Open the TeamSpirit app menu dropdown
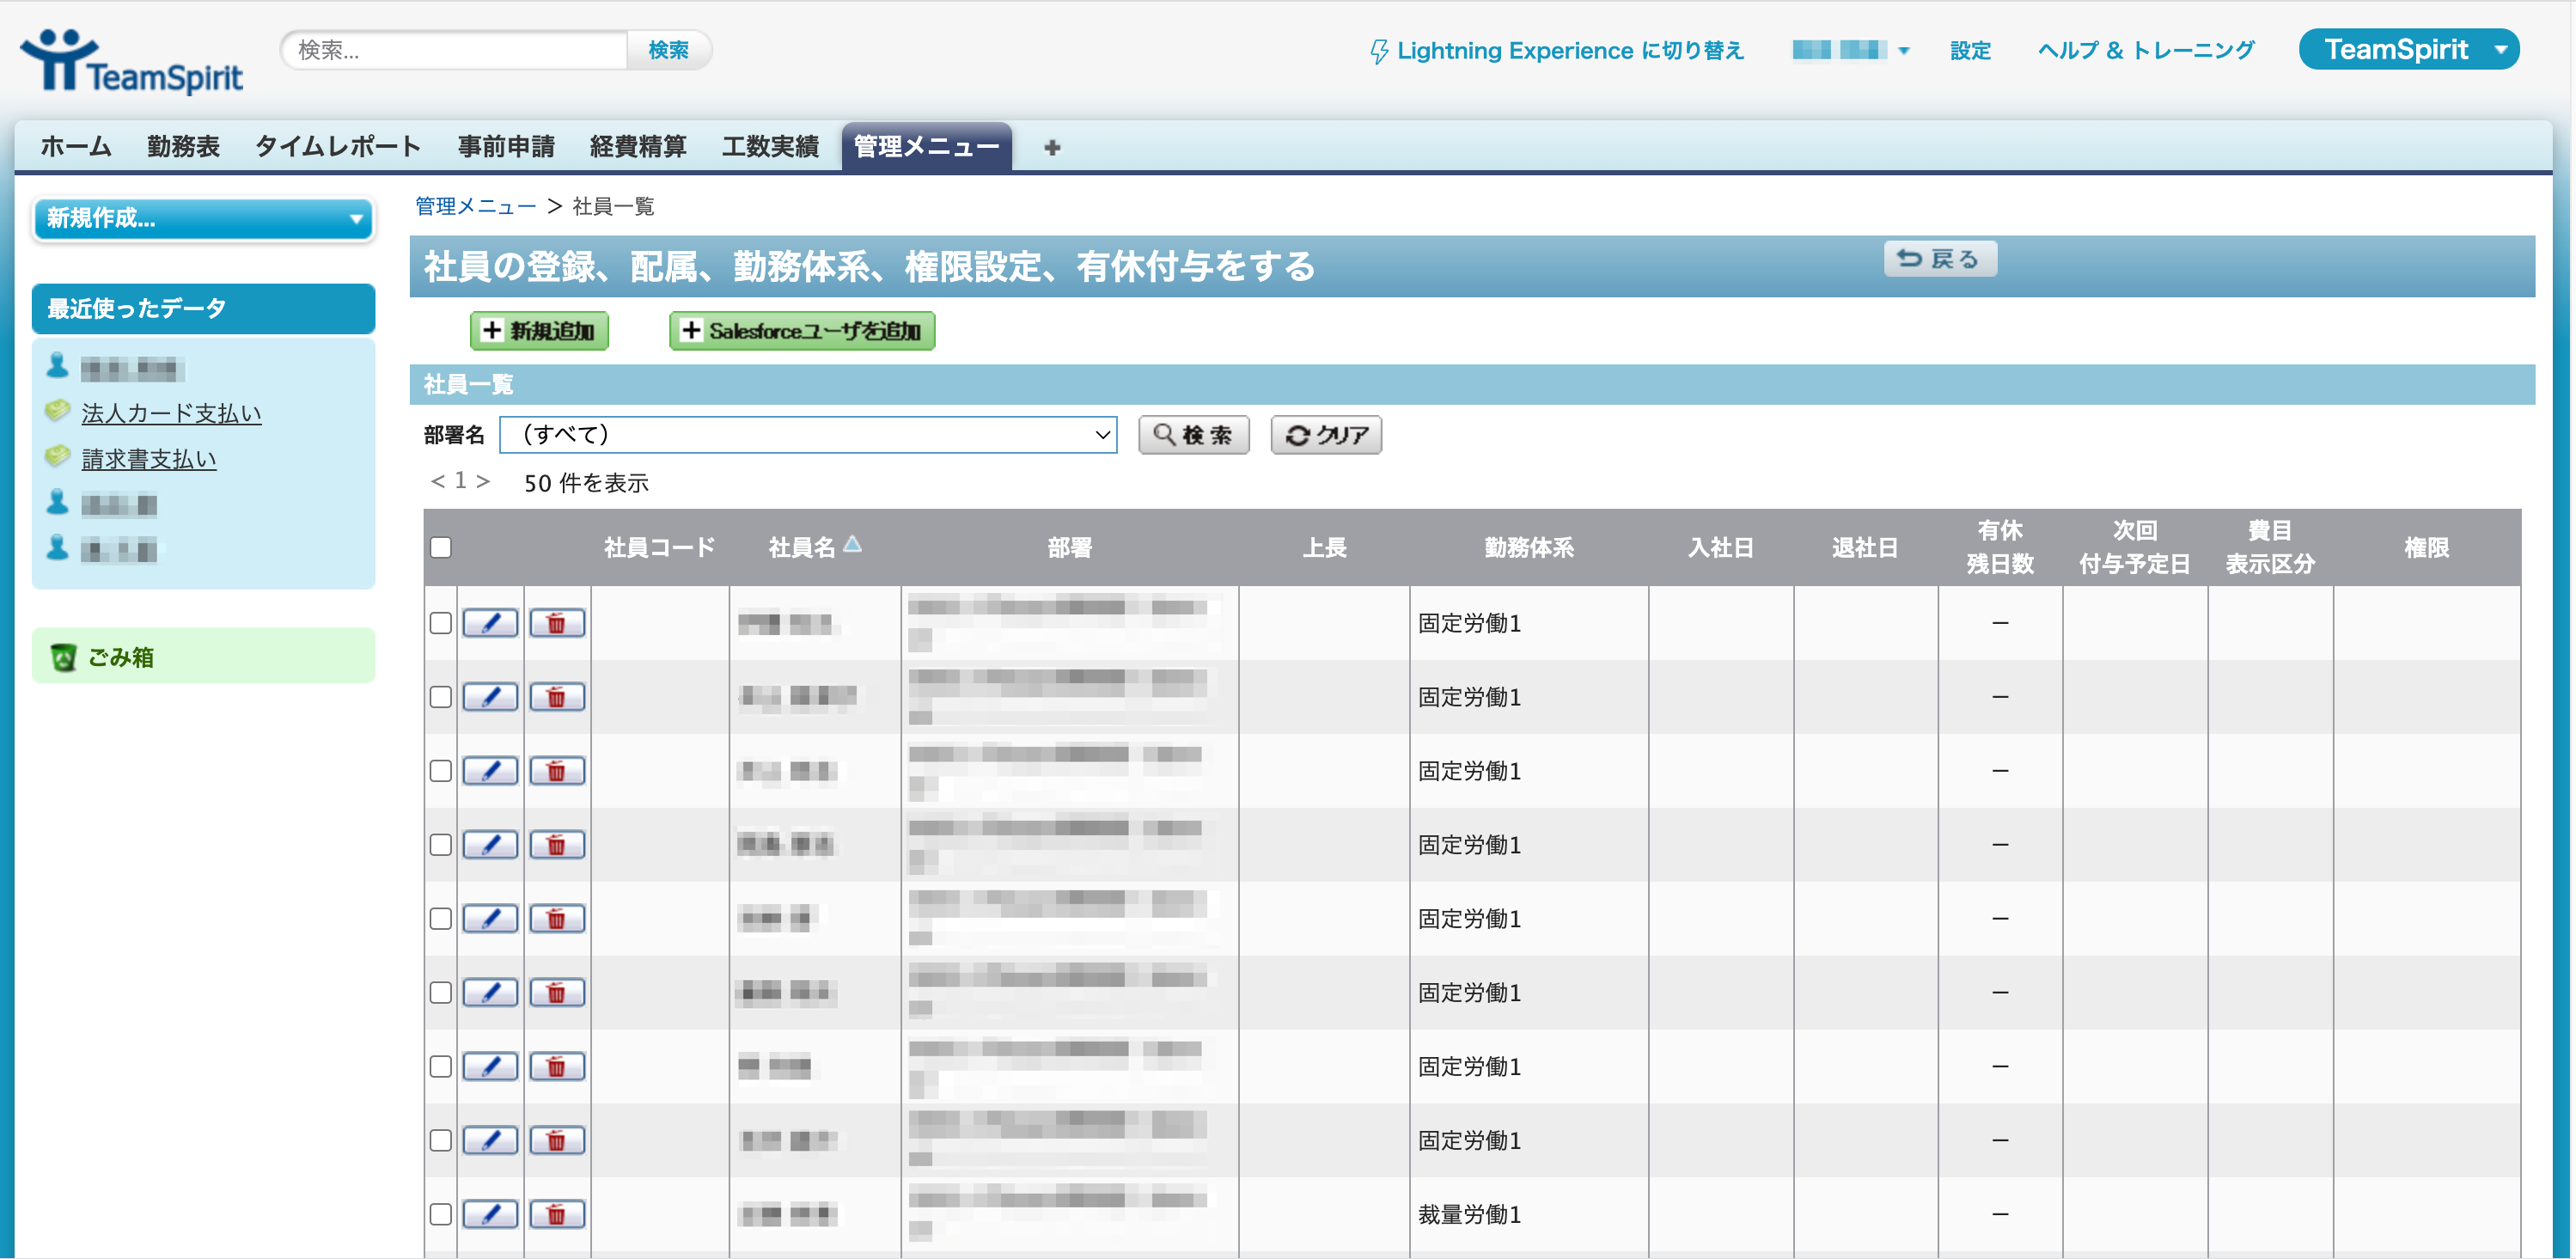Image resolution: width=2576 pixels, height=1259 pixels. point(2408,49)
